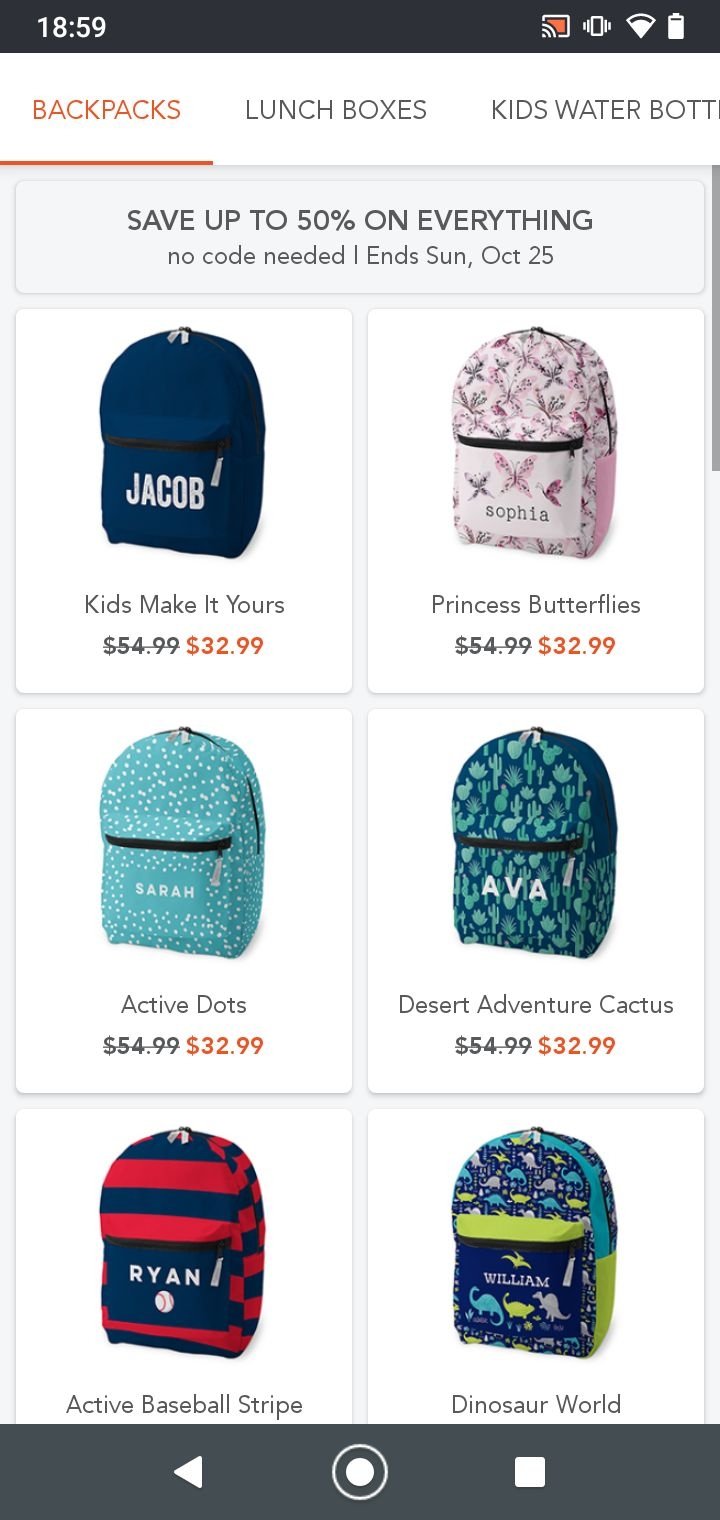Tap the battery icon in the status bar
The width and height of the screenshot is (720, 1520).
tap(676, 27)
